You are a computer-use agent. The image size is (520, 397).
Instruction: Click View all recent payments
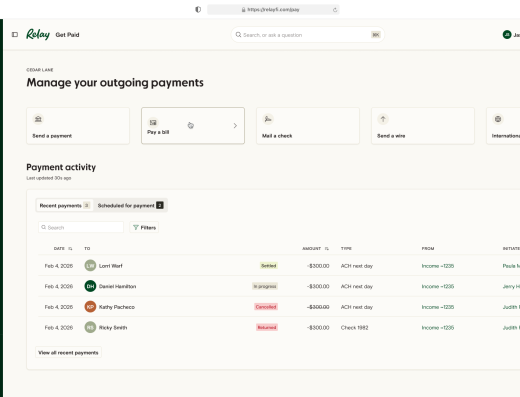[x=68, y=352]
